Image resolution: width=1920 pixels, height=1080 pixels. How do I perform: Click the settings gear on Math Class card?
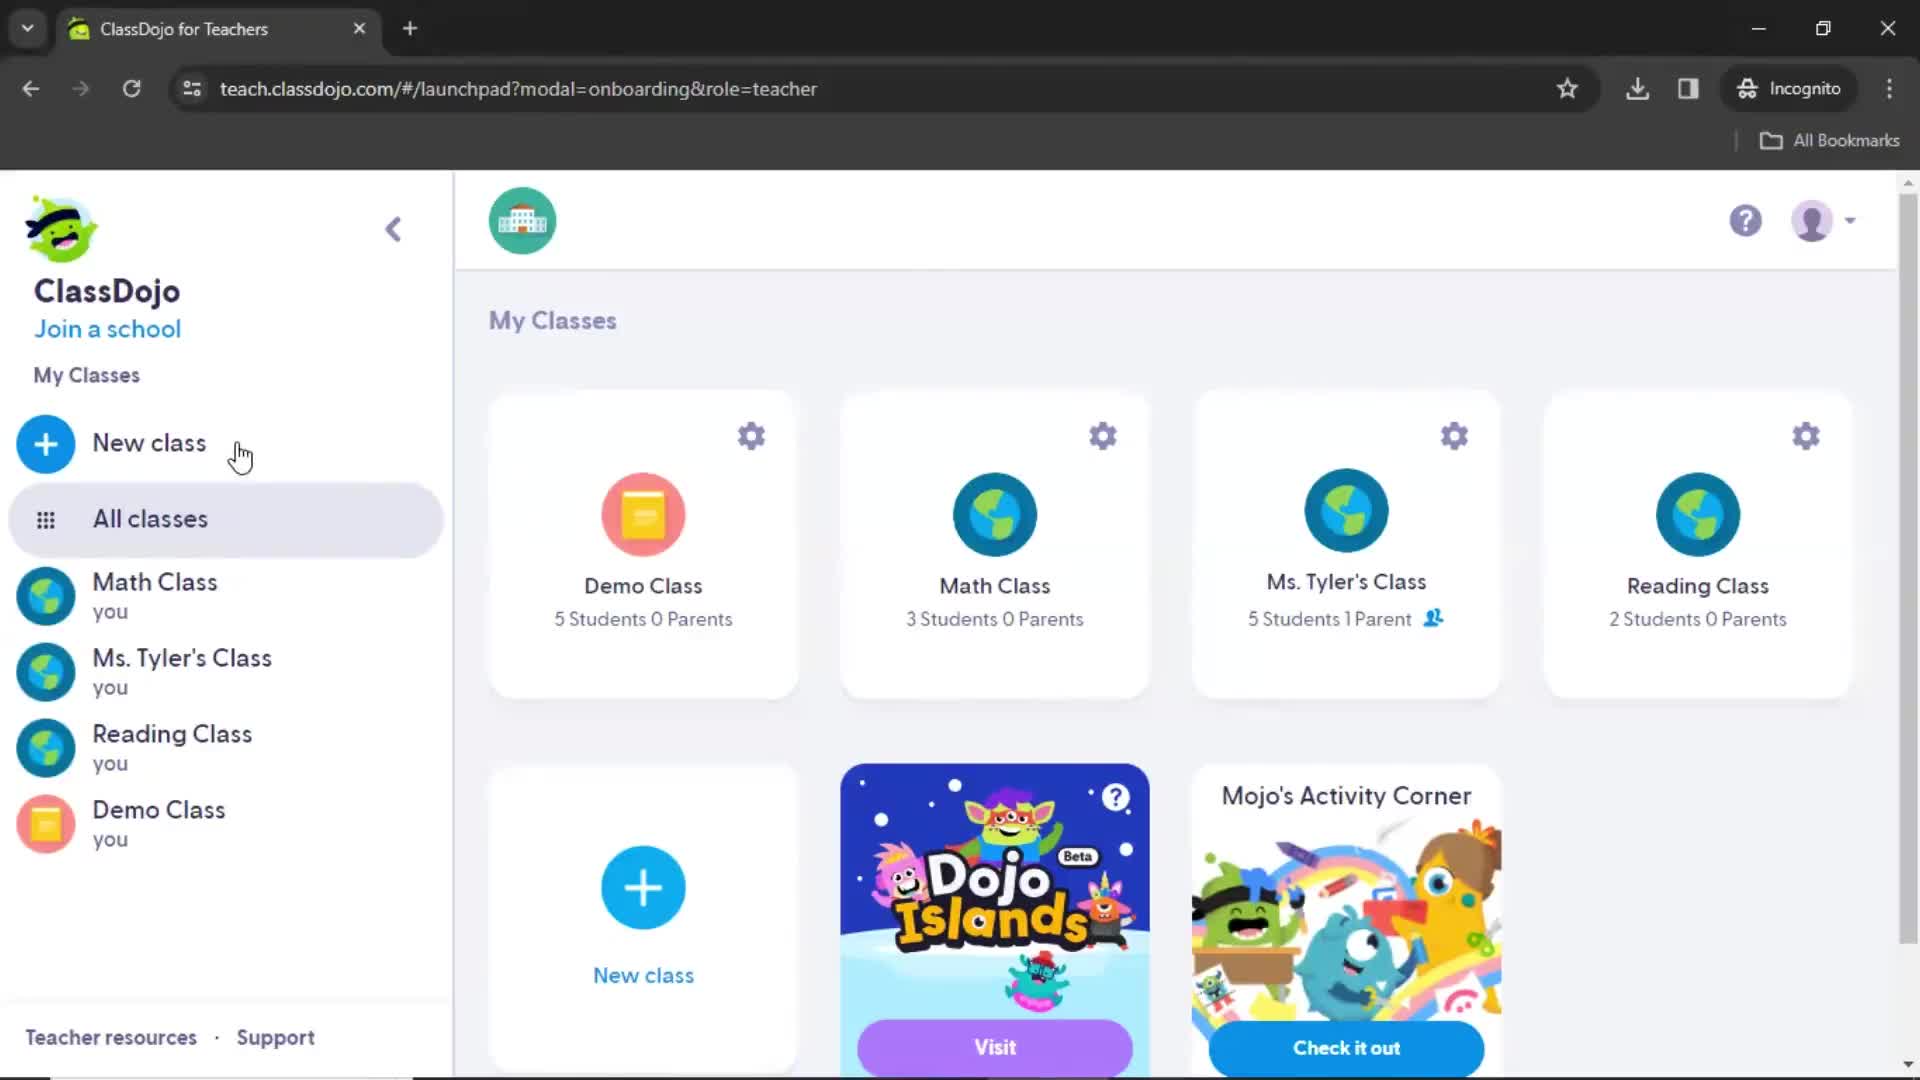[x=1102, y=435]
